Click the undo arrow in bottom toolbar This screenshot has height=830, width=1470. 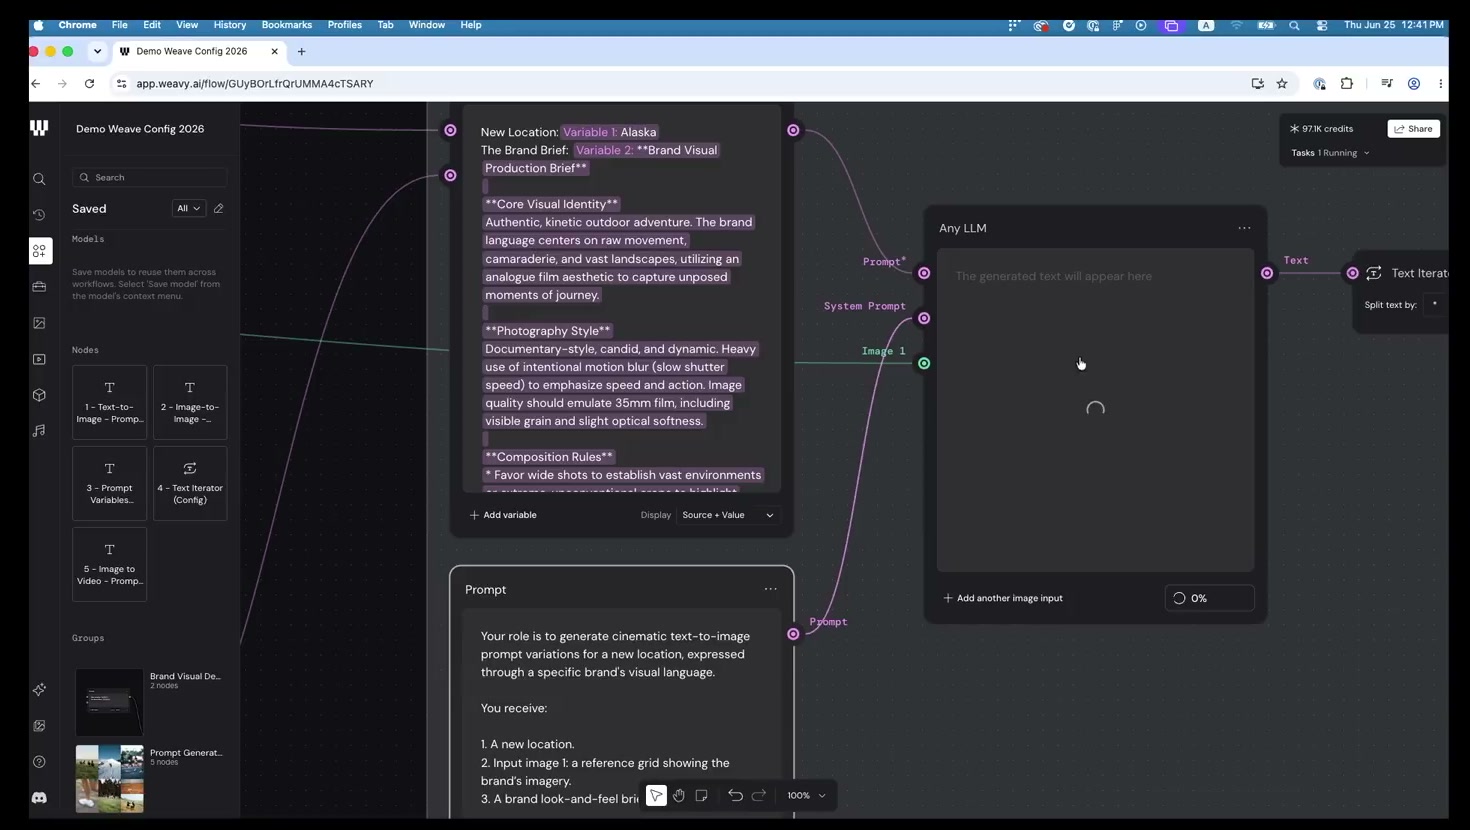[735, 795]
